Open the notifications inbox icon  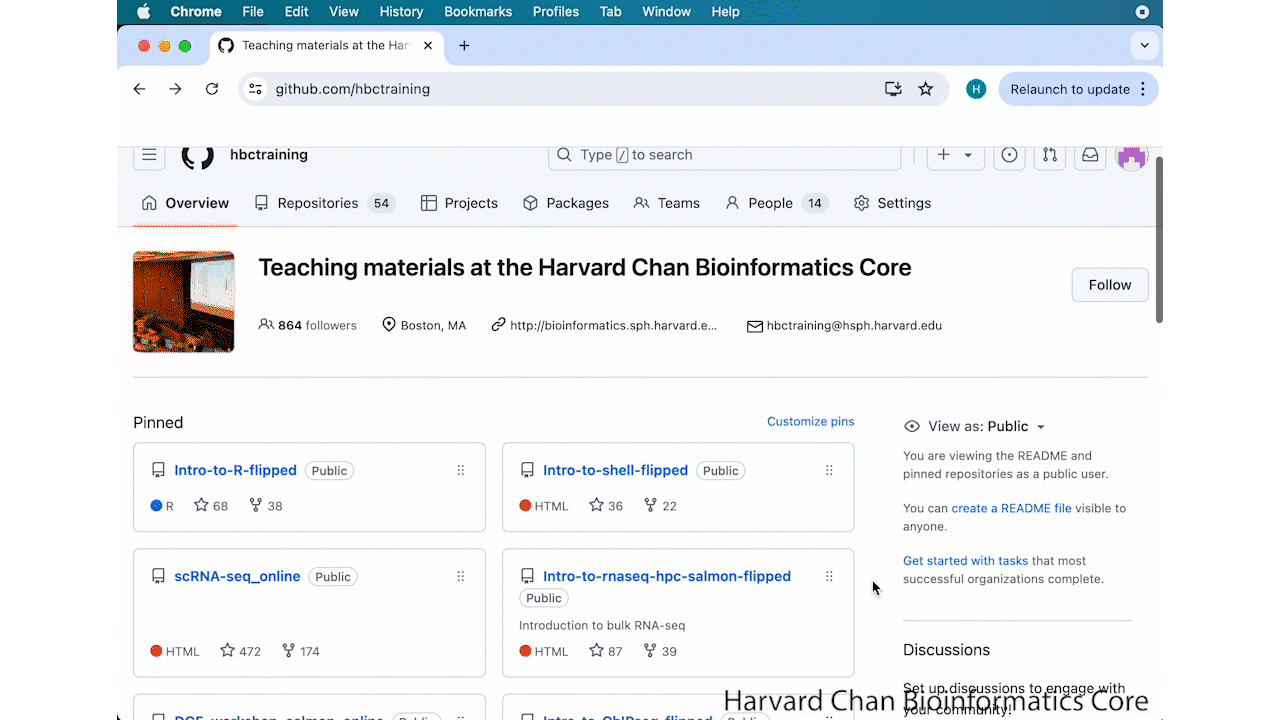pos(1090,155)
